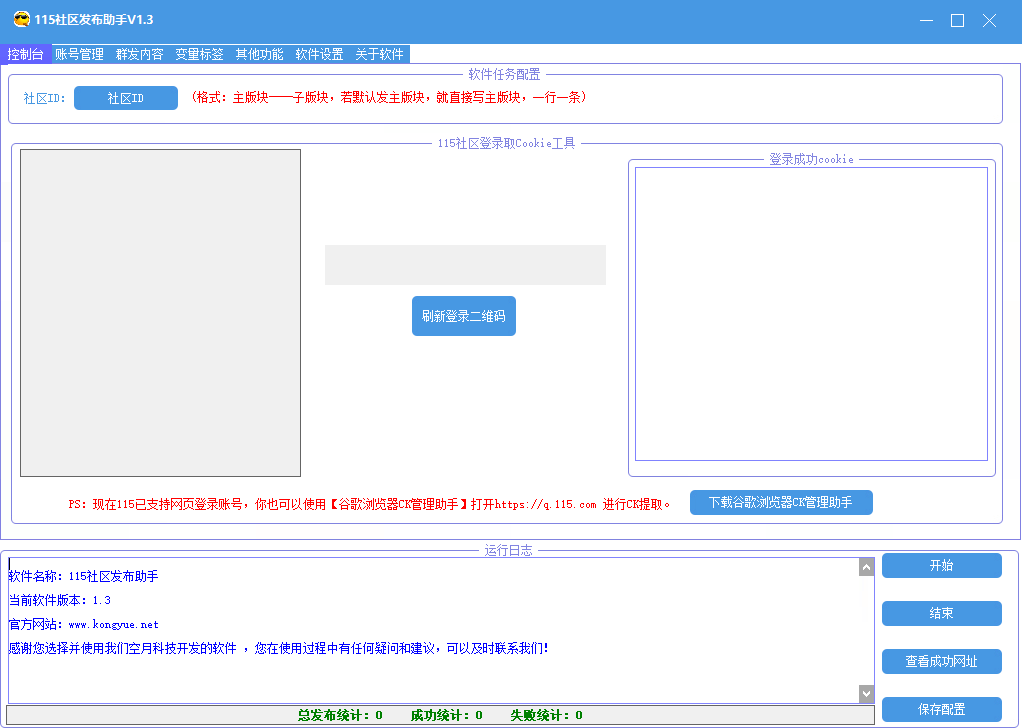The image size is (1022, 728).
Task: Click the app logo icon in title bar
Action: click(x=22, y=20)
